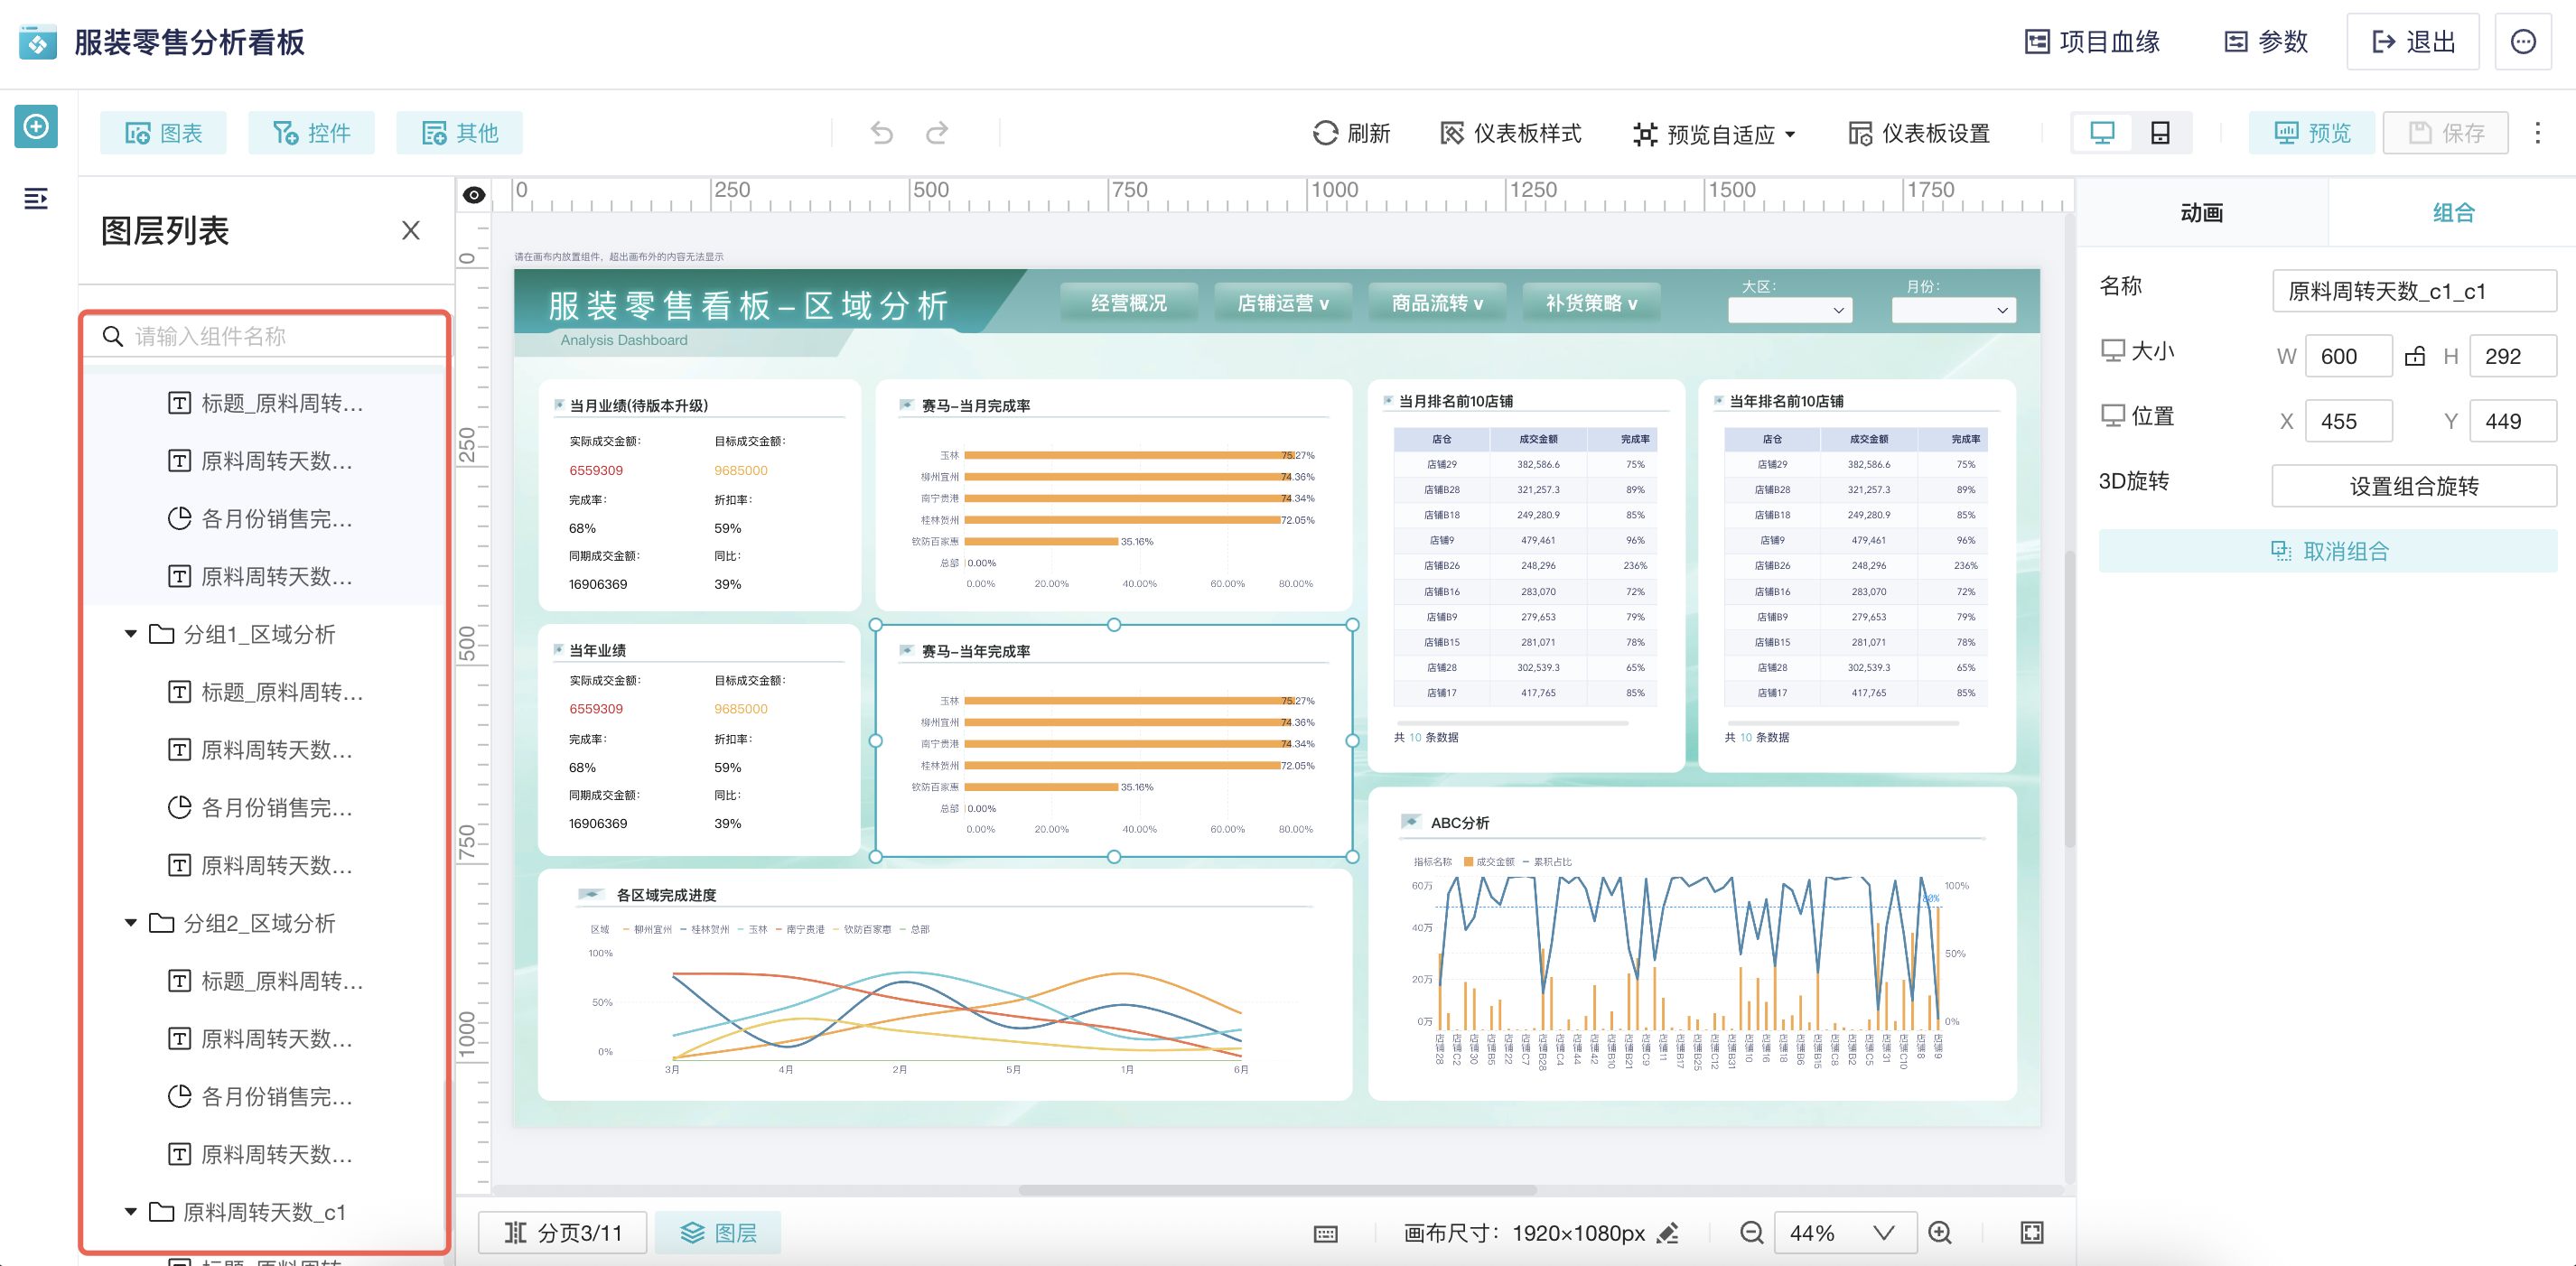Click the refresh 刷新 icon
2576x1266 pixels.
pyautogui.click(x=1325, y=133)
